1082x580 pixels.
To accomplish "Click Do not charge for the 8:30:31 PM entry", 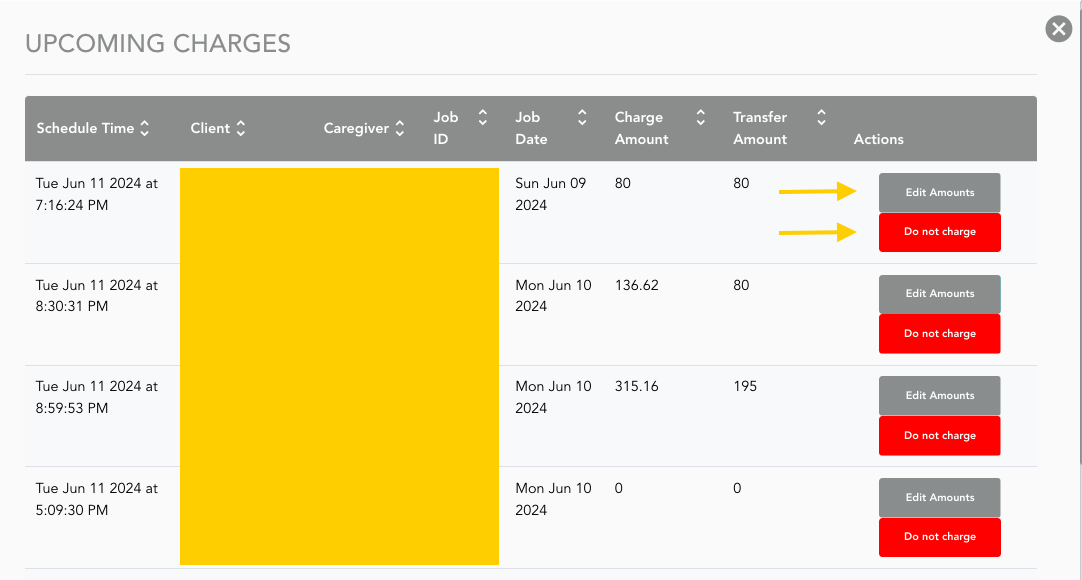I will [x=939, y=333].
